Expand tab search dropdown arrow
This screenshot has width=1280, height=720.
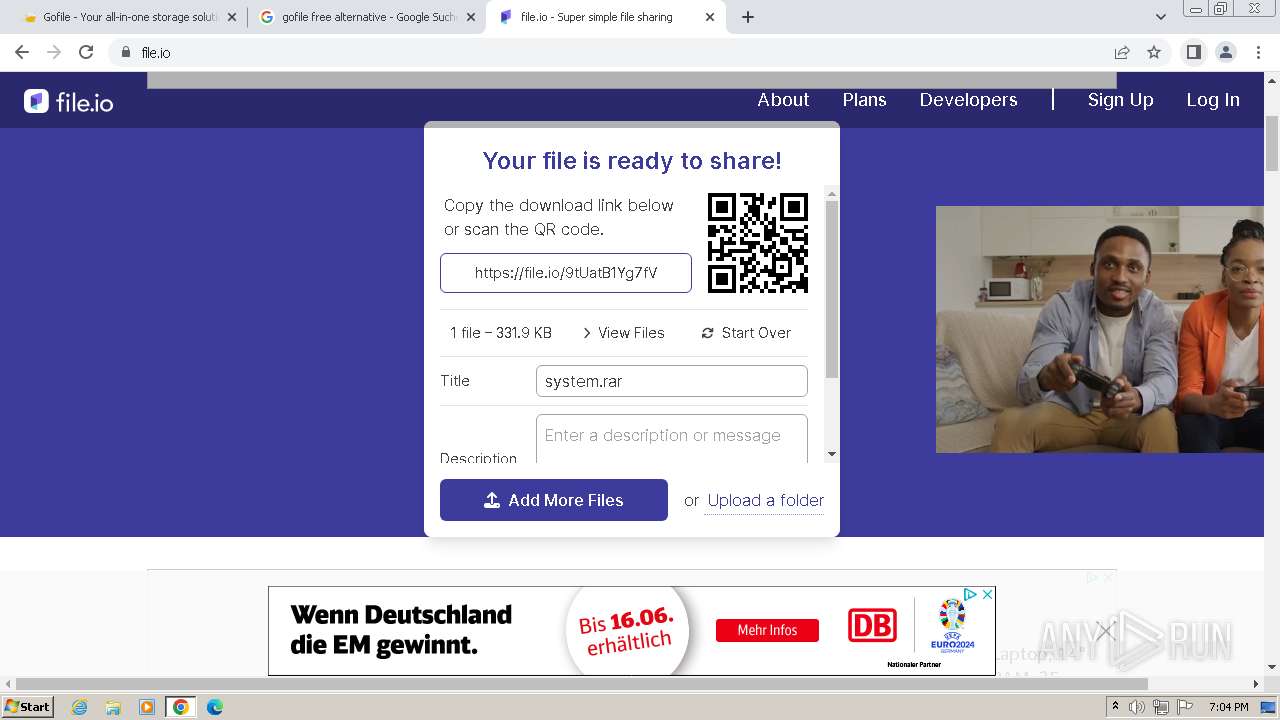[1160, 17]
